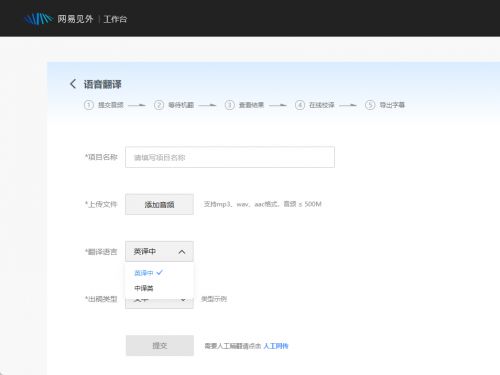Image resolution: width=500 pixels, height=375 pixels.
Task: Click the up arrow of 翻译语言 dropdown
Action: [x=182, y=252]
